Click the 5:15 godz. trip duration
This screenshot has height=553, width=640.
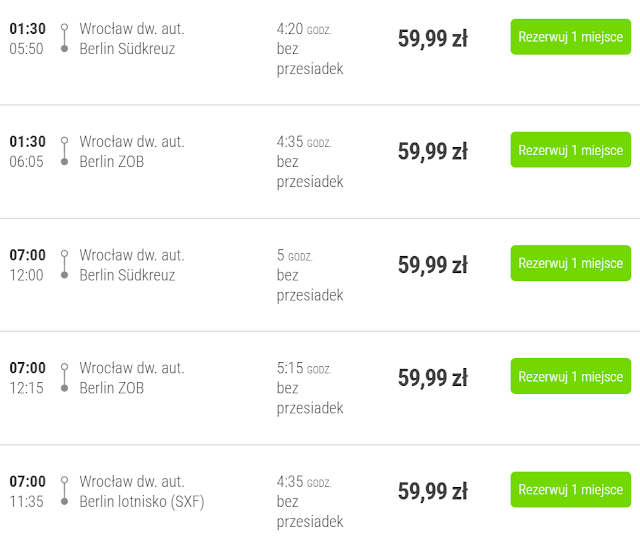tap(303, 368)
